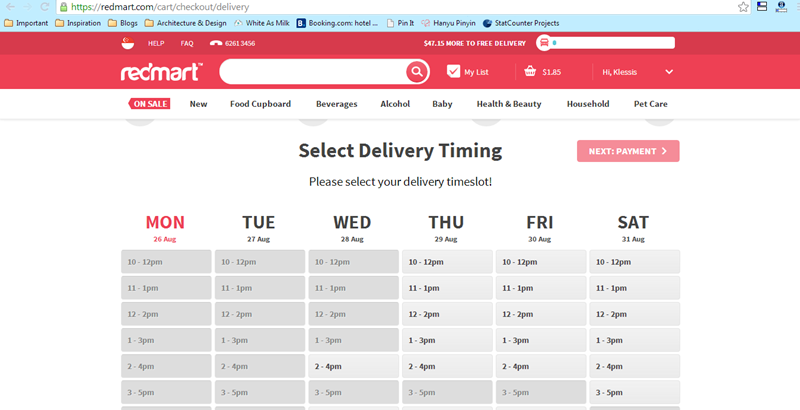Click the MON 26 Aug column header
The image size is (800, 410).
165,228
